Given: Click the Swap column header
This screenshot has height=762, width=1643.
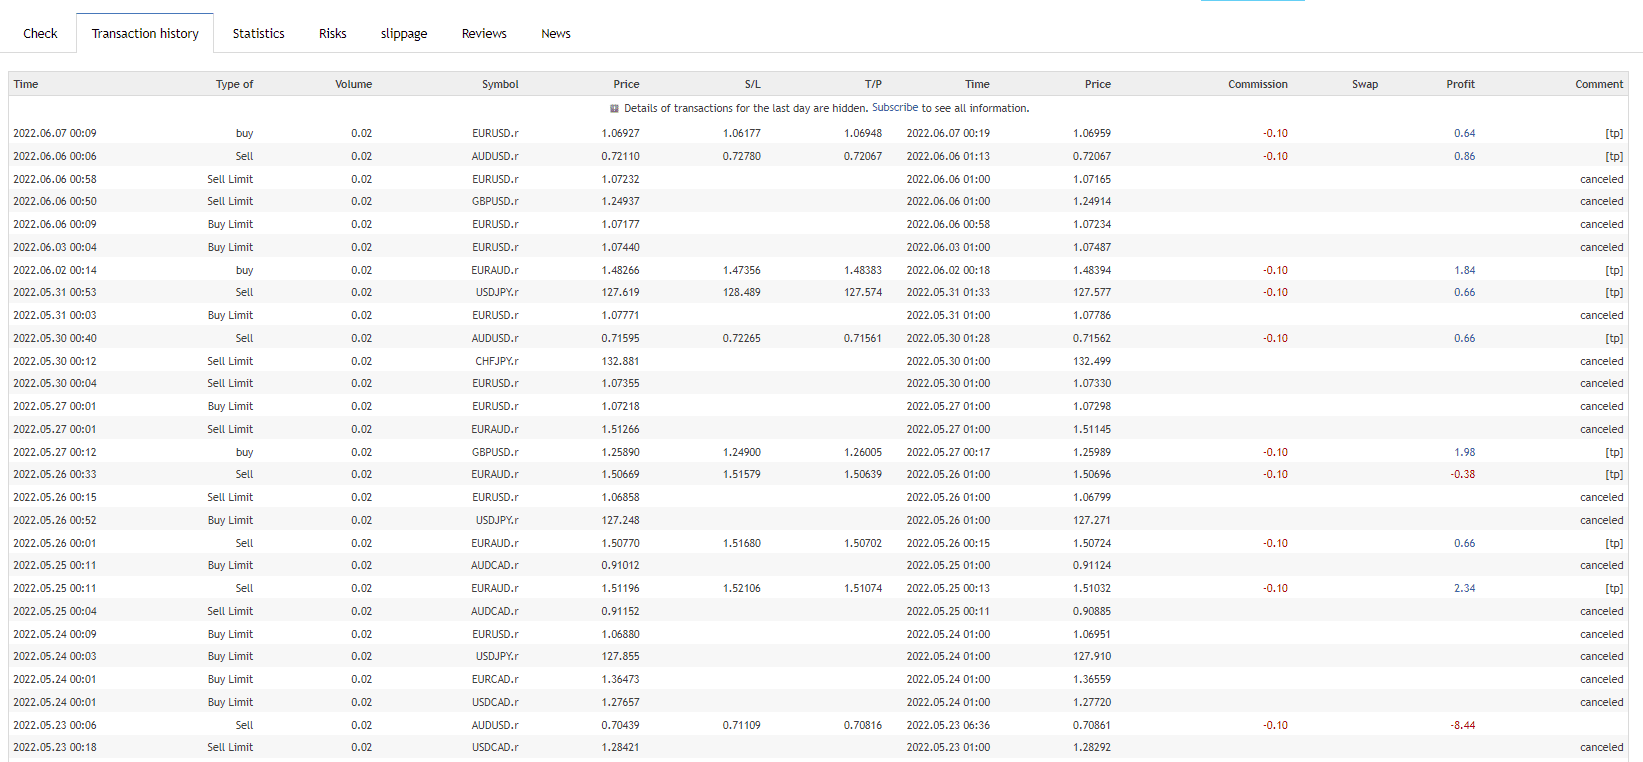Looking at the screenshot, I should (x=1365, y=84).
